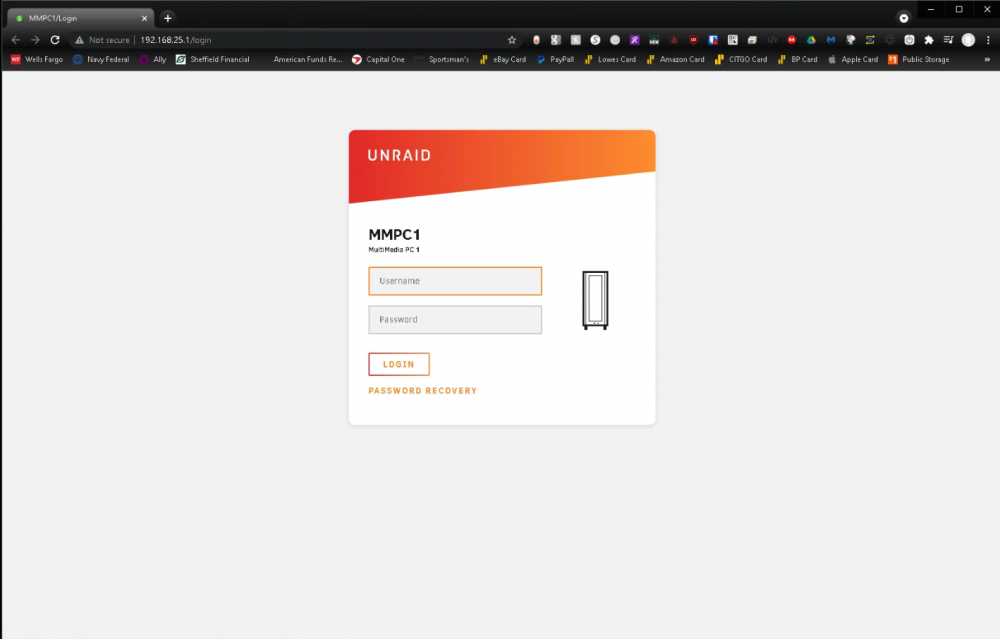Reload the Unraid login page
The height and width of the screenshot is (639, 1000).
pyautogui.click(x=55, y=40)
